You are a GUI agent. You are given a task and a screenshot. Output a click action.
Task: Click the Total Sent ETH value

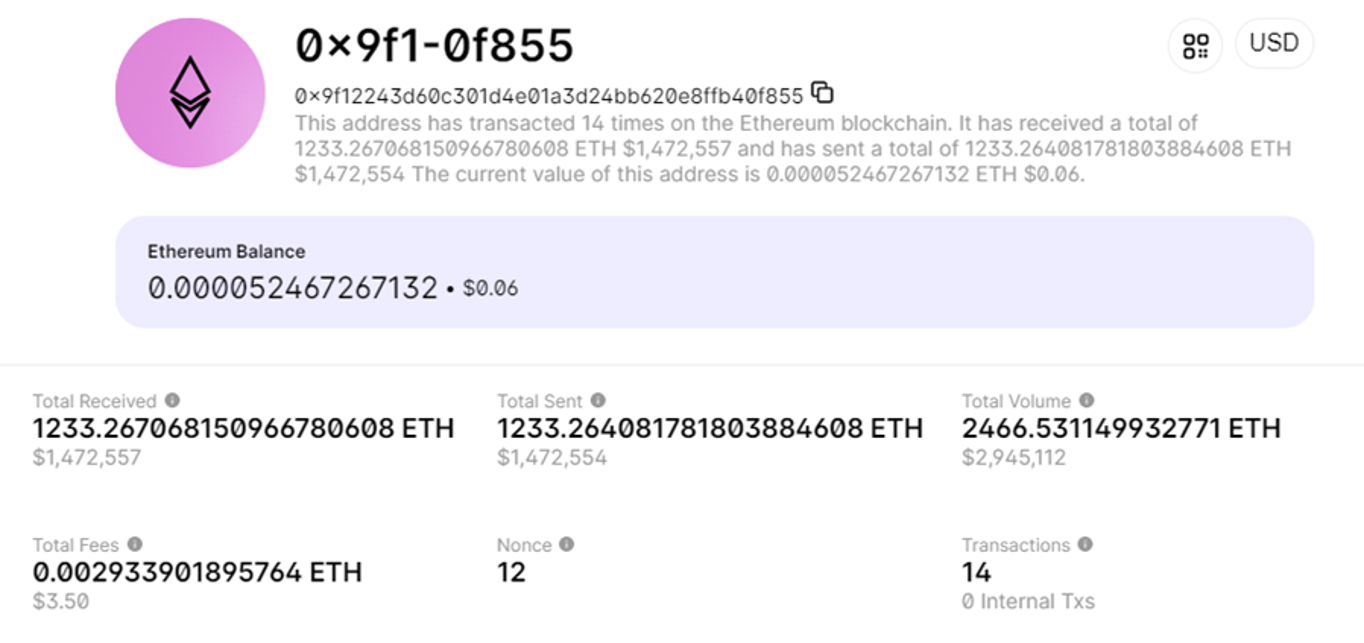click(710, 429)
